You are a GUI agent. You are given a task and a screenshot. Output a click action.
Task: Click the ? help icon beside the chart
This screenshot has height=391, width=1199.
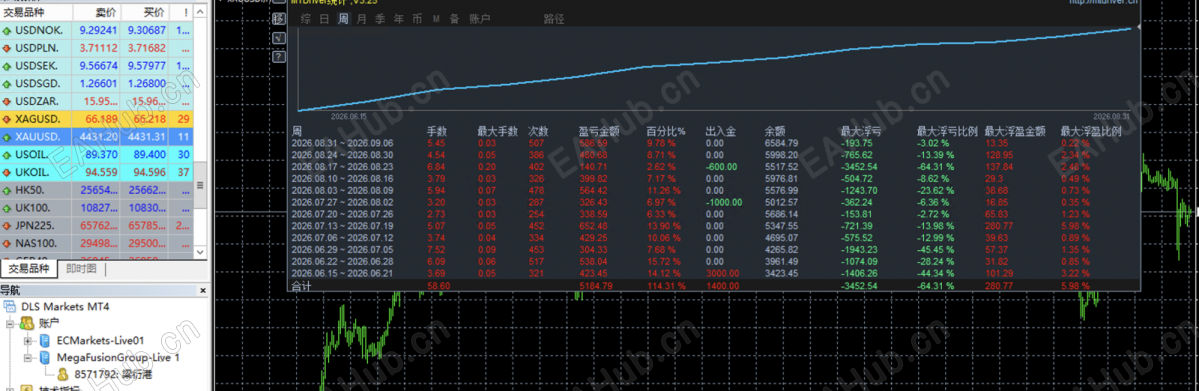coord(278,56)
